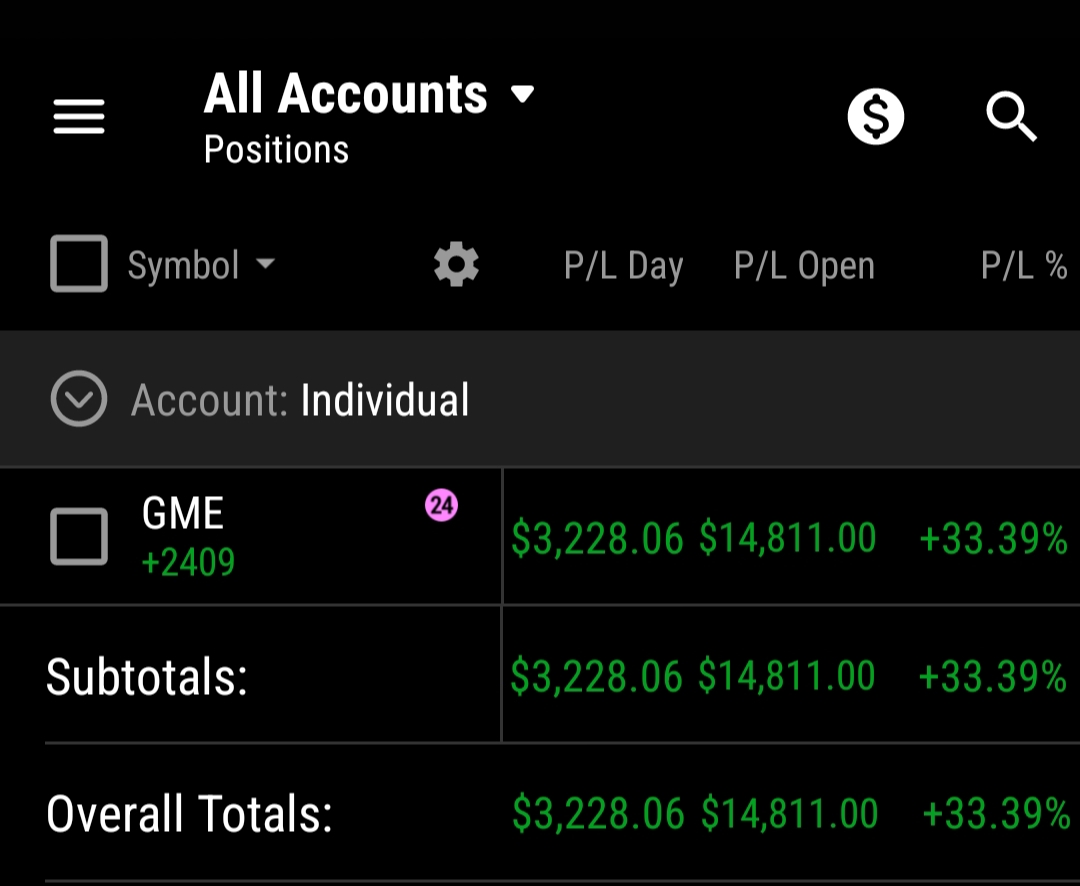This screenshot has width=1080, height=886.
Task: Select the Overall Totals row label
Action: pos(189,814)
